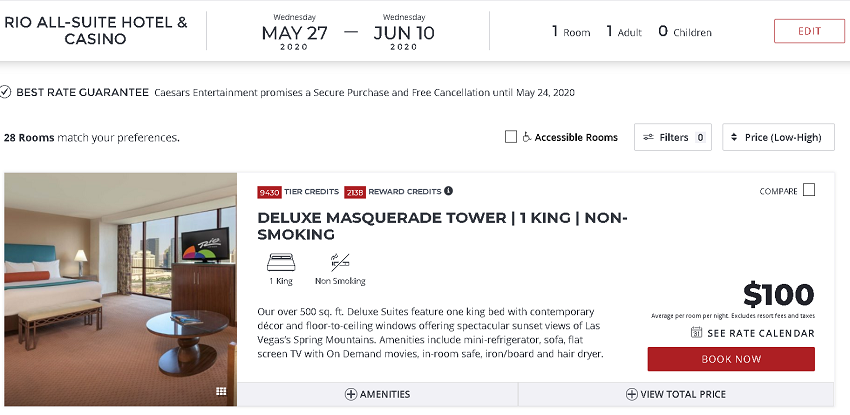Image resolution: width=850 pixels, height=415 pixels.
Task: Enable the Accessible Rooms checkbox
Action: point(511,137)
